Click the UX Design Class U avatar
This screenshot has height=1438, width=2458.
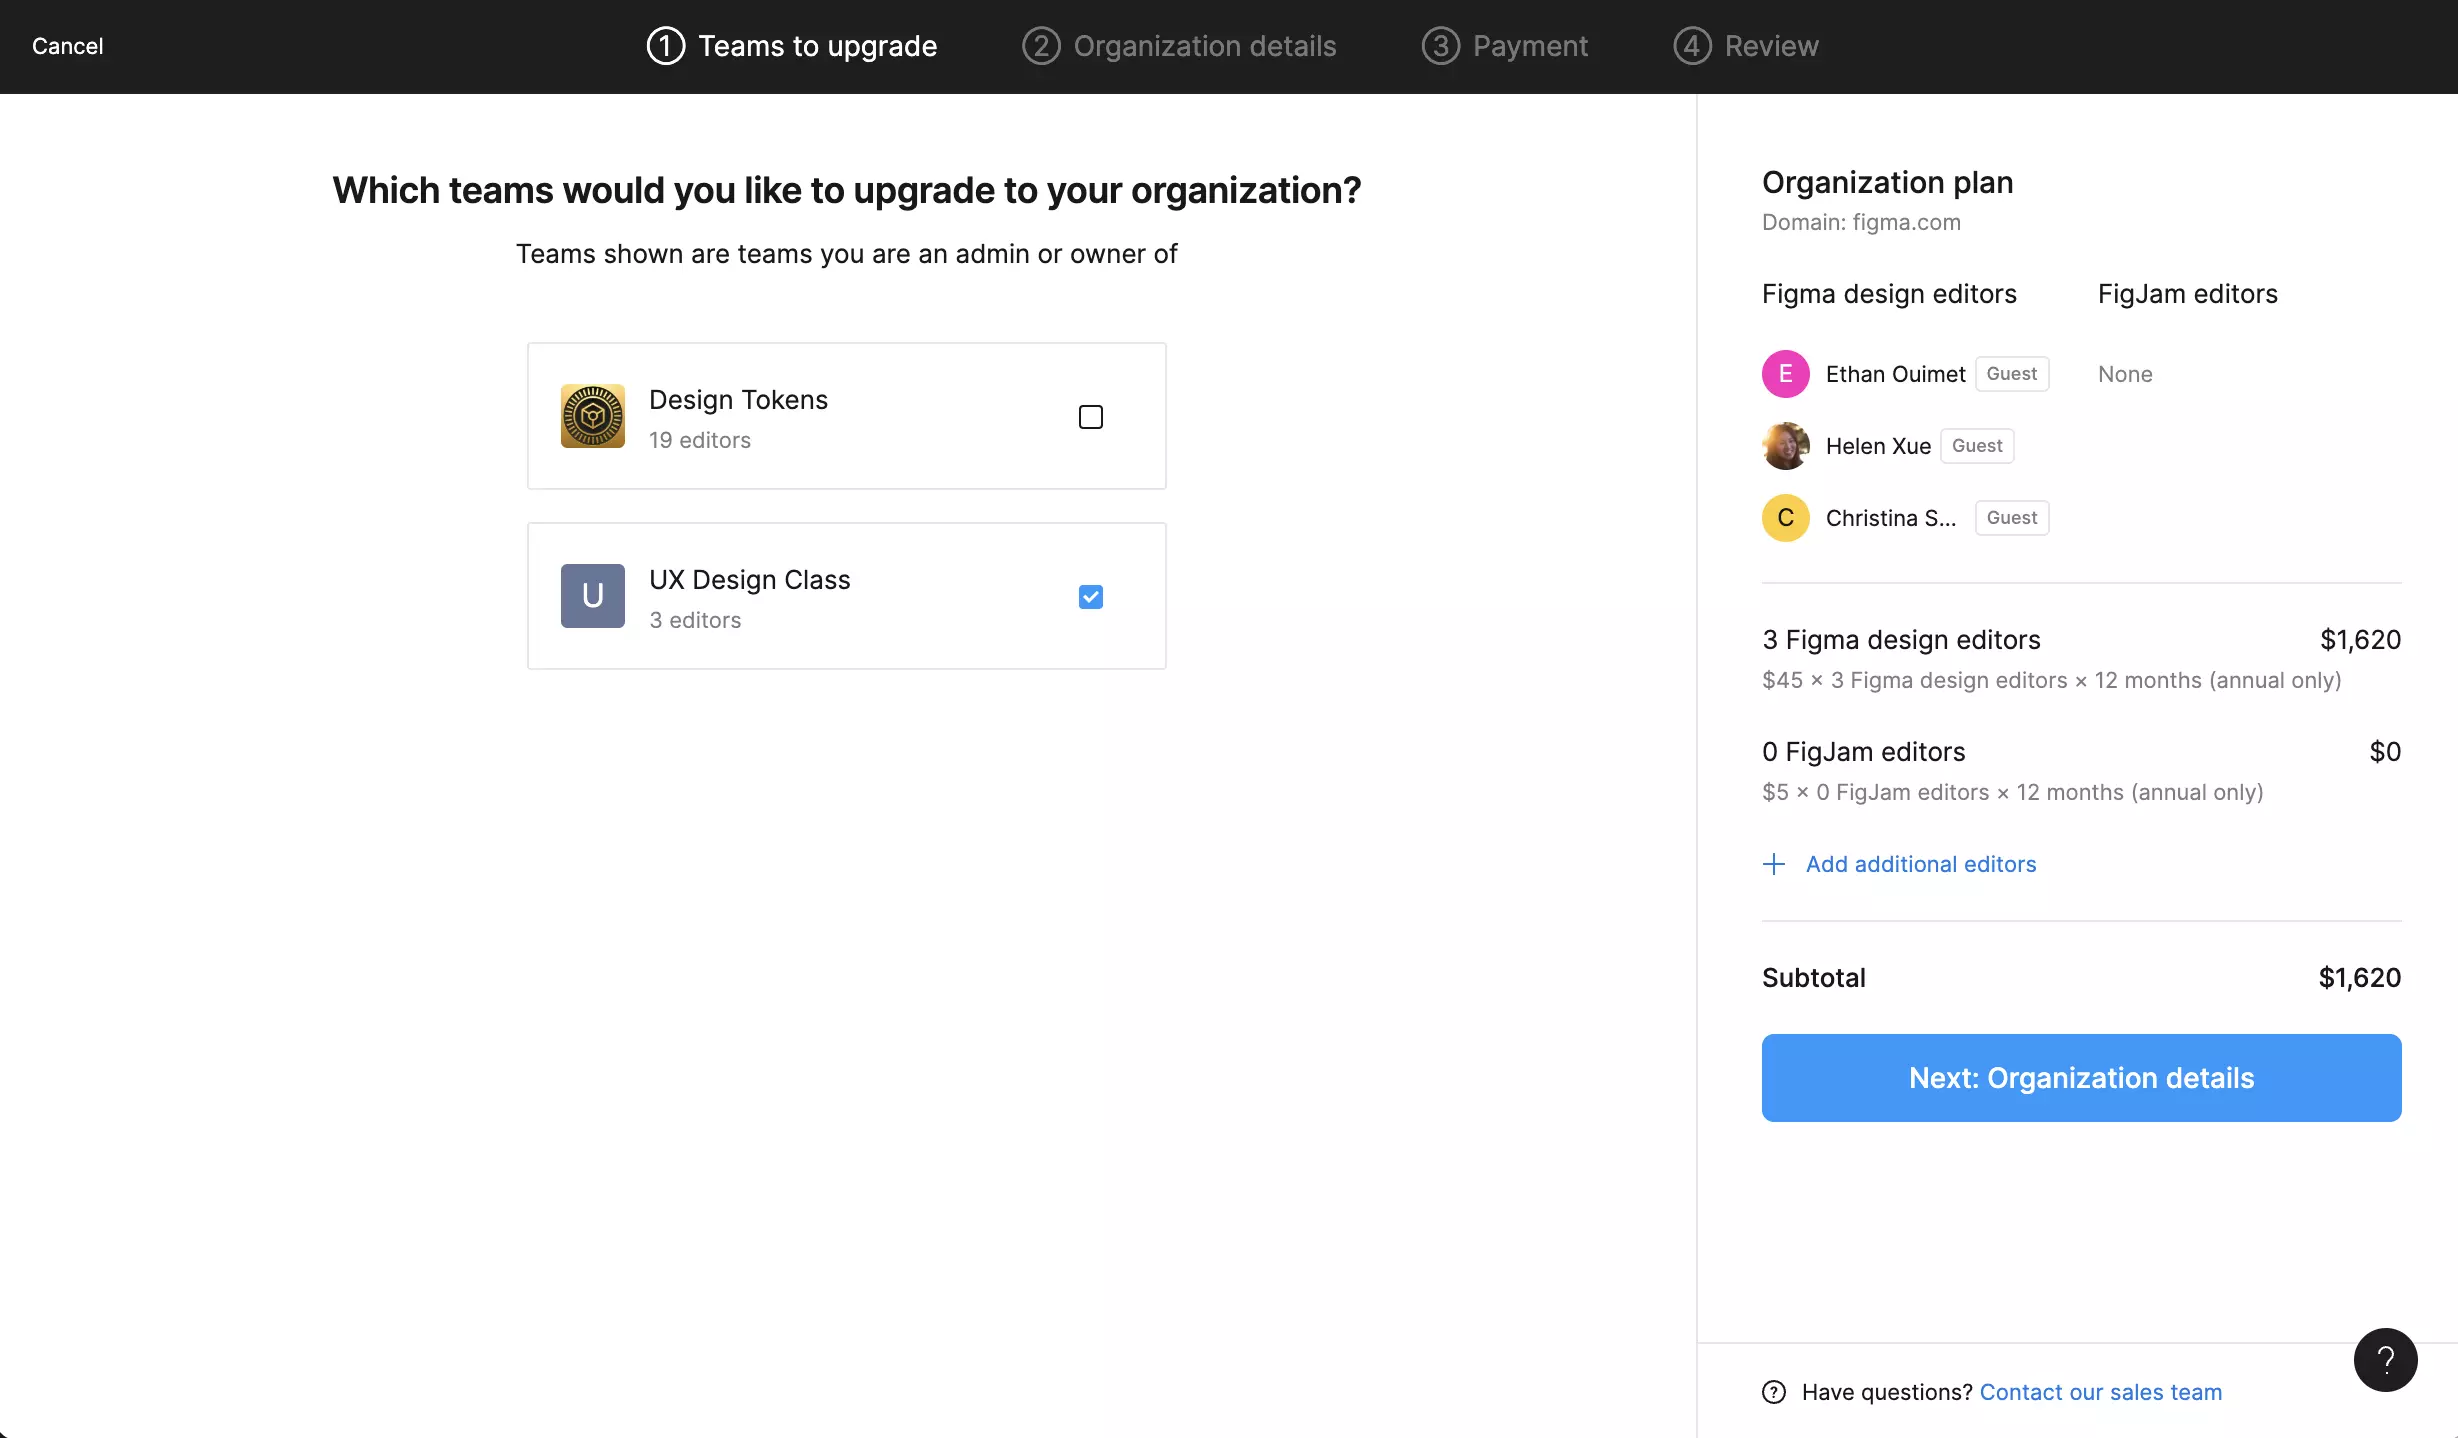click(x=592, y=596)
